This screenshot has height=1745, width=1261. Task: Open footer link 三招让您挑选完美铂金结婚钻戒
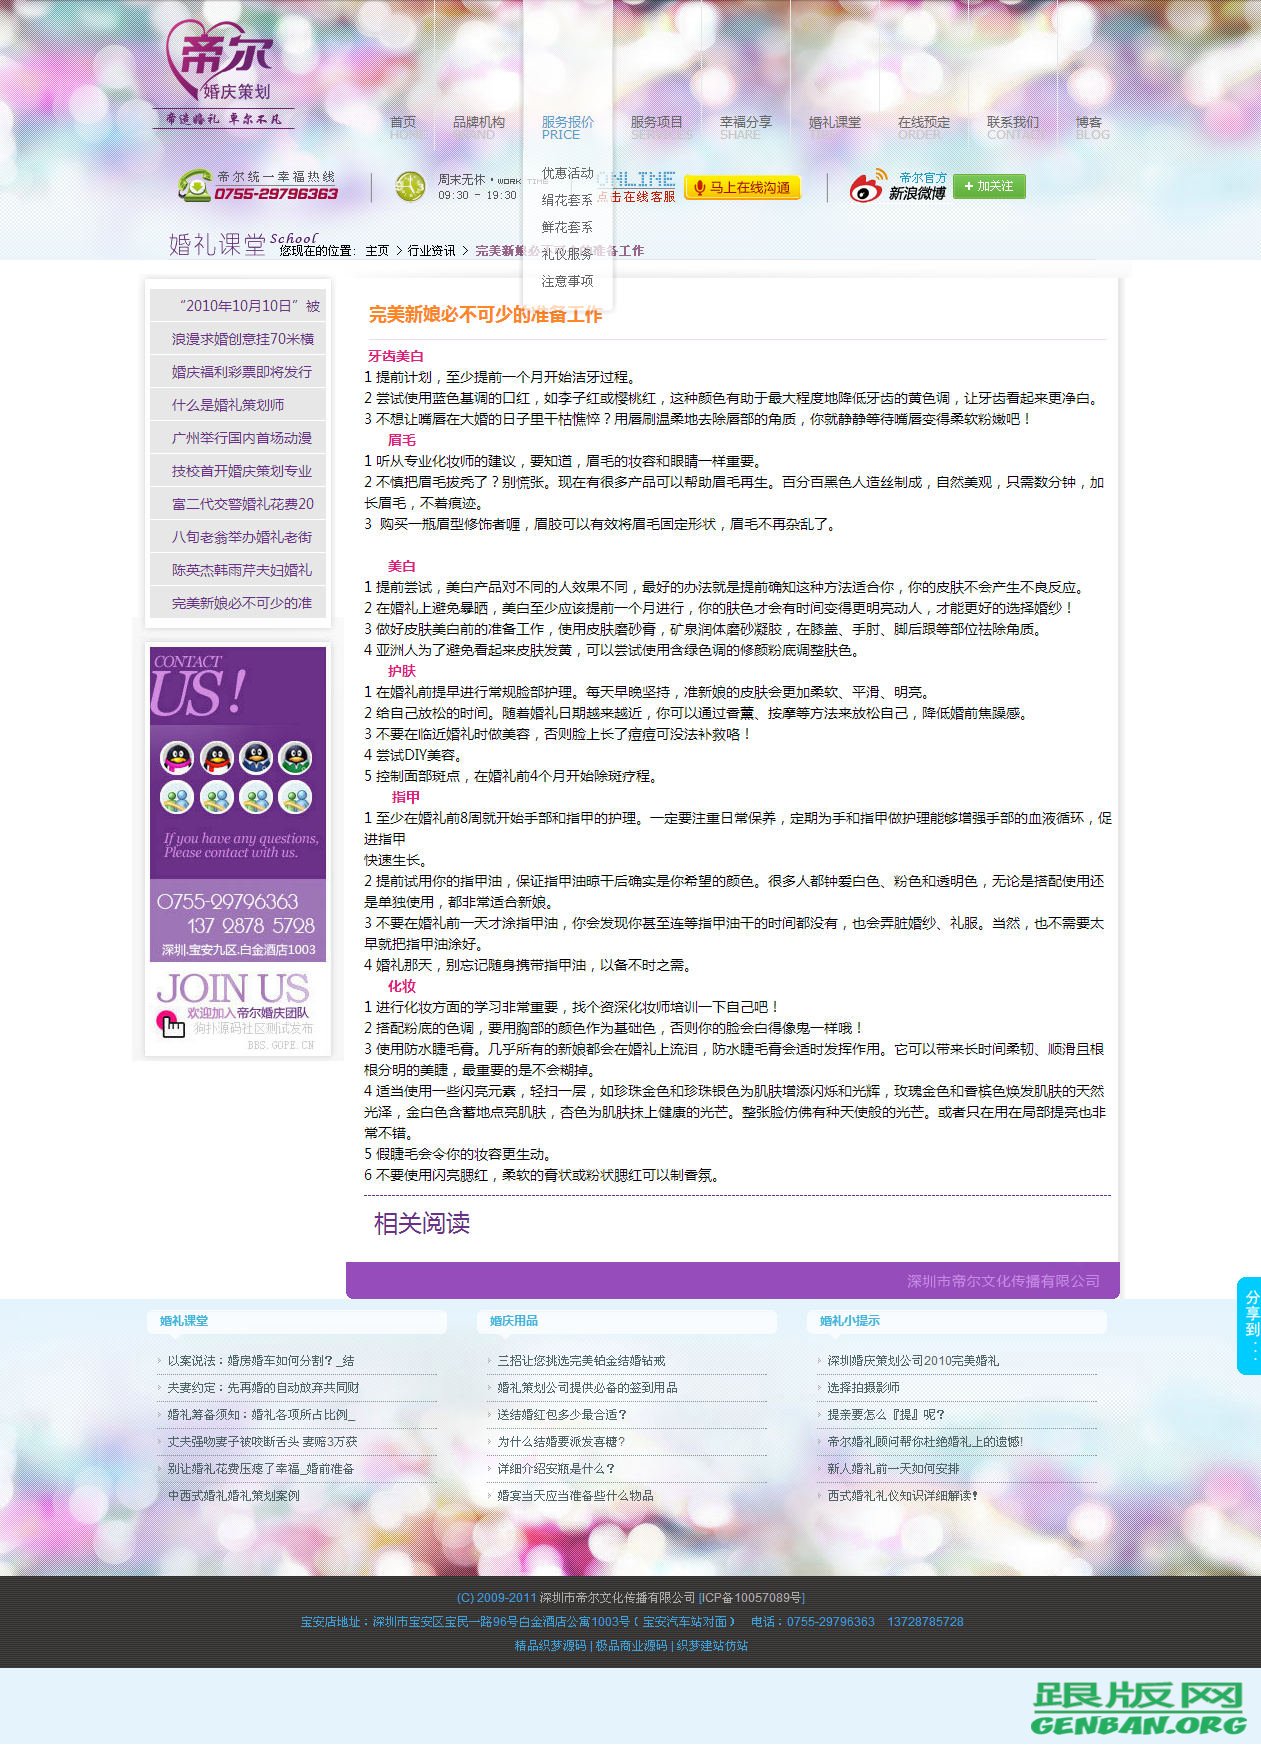click(x=581, y=1361)
